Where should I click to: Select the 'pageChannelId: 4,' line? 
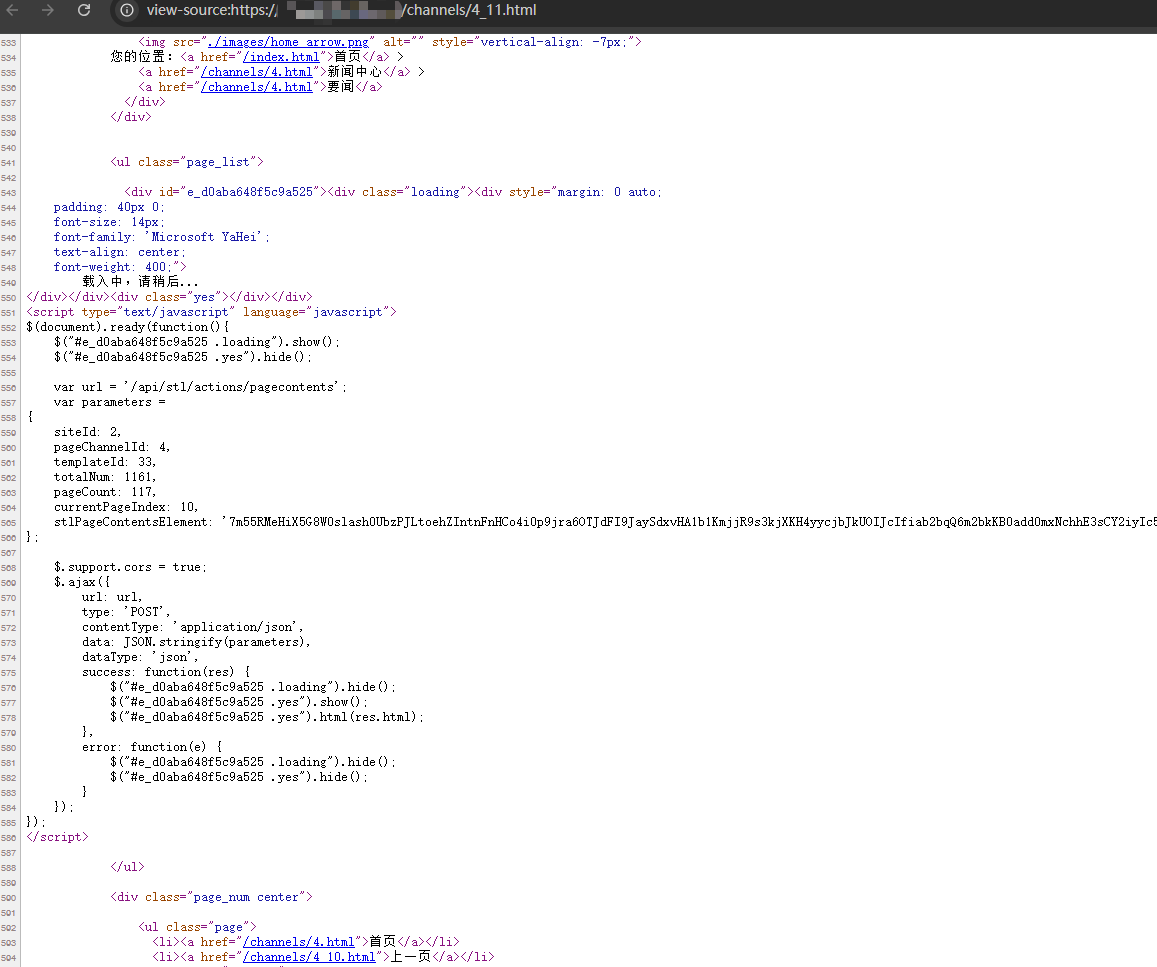pos(111,447)
